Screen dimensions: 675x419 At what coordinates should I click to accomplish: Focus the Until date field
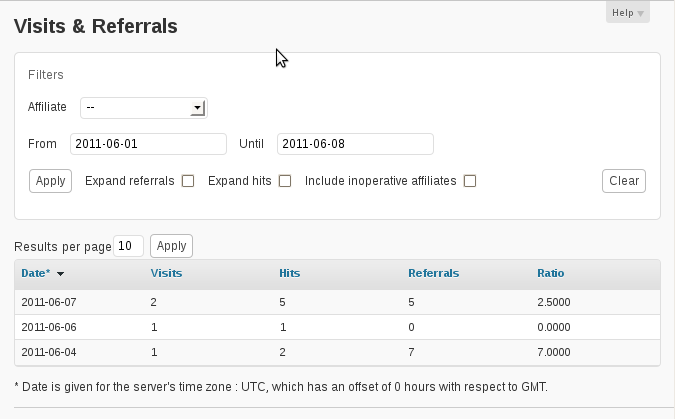(355, 144)
